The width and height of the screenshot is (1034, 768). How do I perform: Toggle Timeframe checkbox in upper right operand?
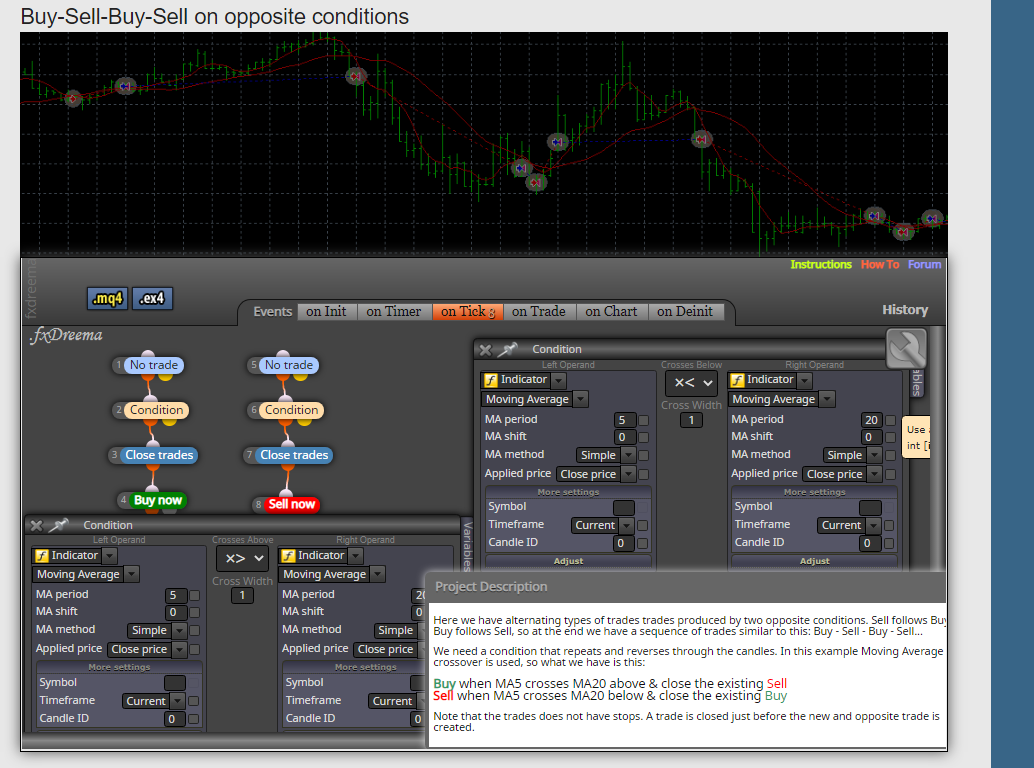[889, 525]
